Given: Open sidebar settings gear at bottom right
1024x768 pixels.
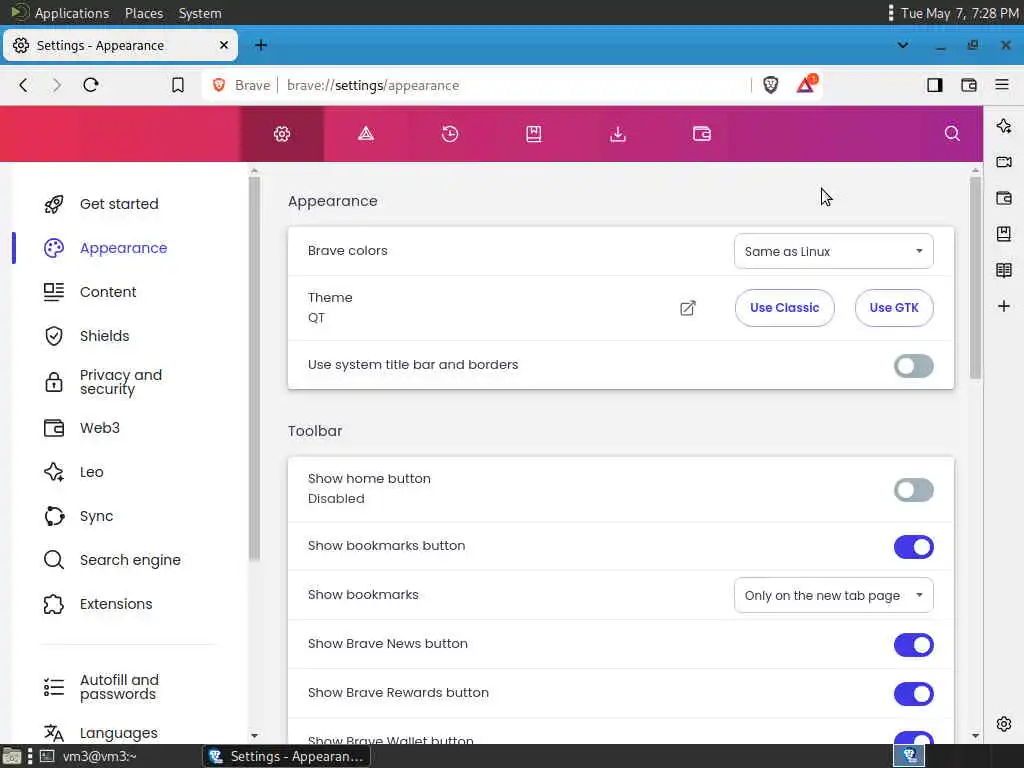Looking at the screenshot, I should pos(1004,724).
